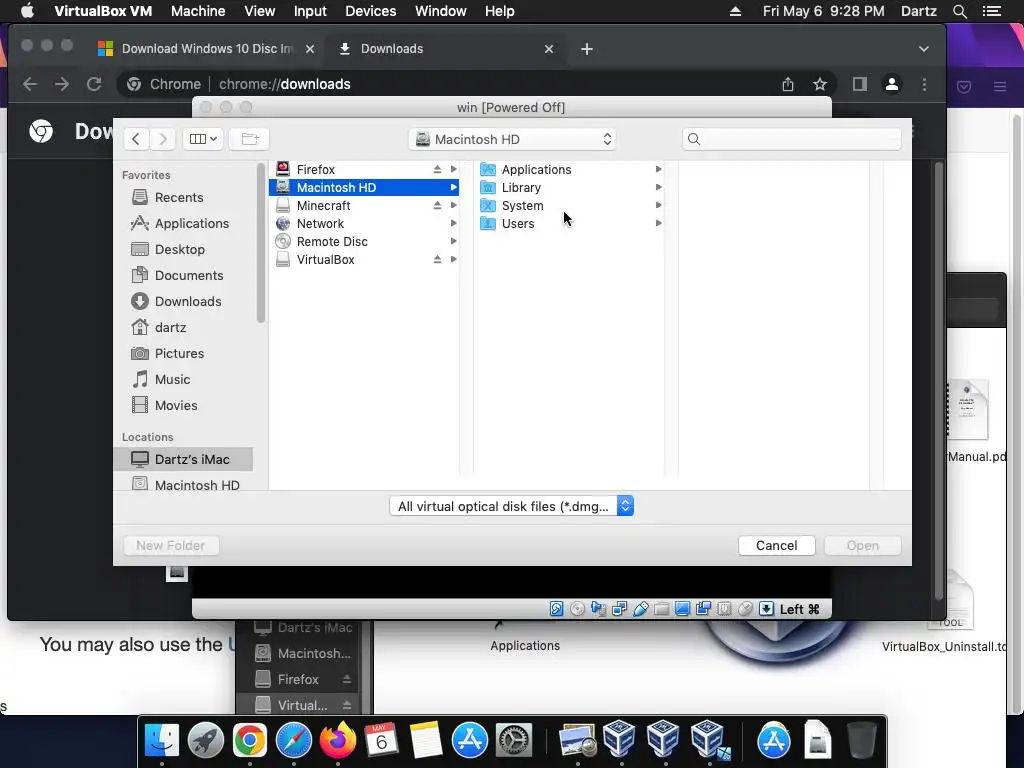Screen dimensions: 1024x768
Task: Click the display indicator in VM status bar
Action: (x=682, y=609)
